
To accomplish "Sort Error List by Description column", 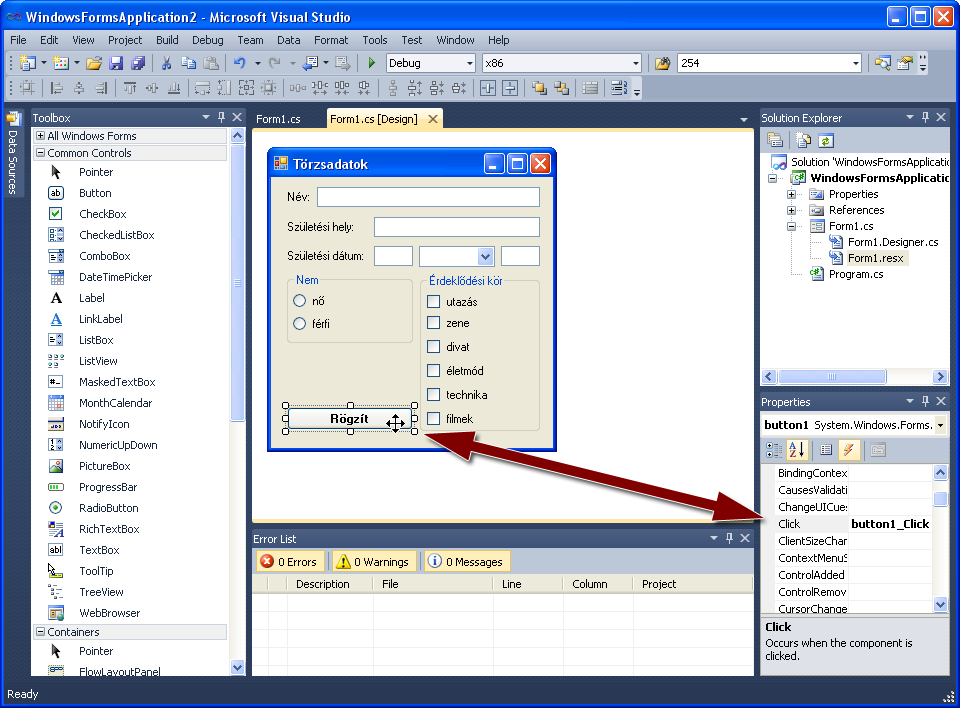I will pyautogui.click(x=329, y=584).
